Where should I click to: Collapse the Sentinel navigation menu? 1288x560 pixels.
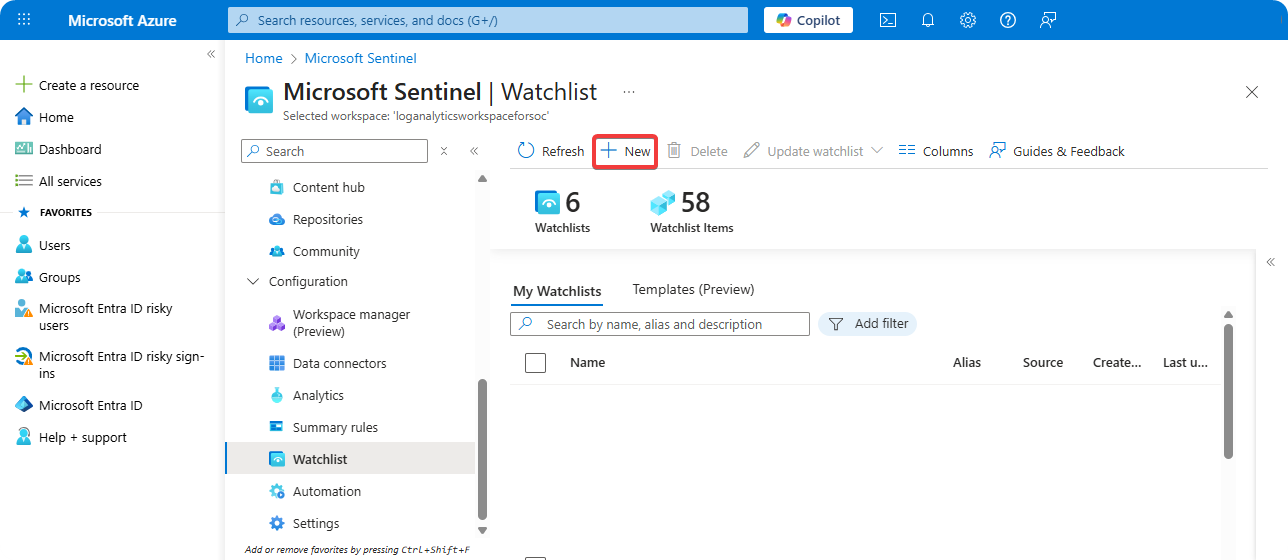point(474,151)
